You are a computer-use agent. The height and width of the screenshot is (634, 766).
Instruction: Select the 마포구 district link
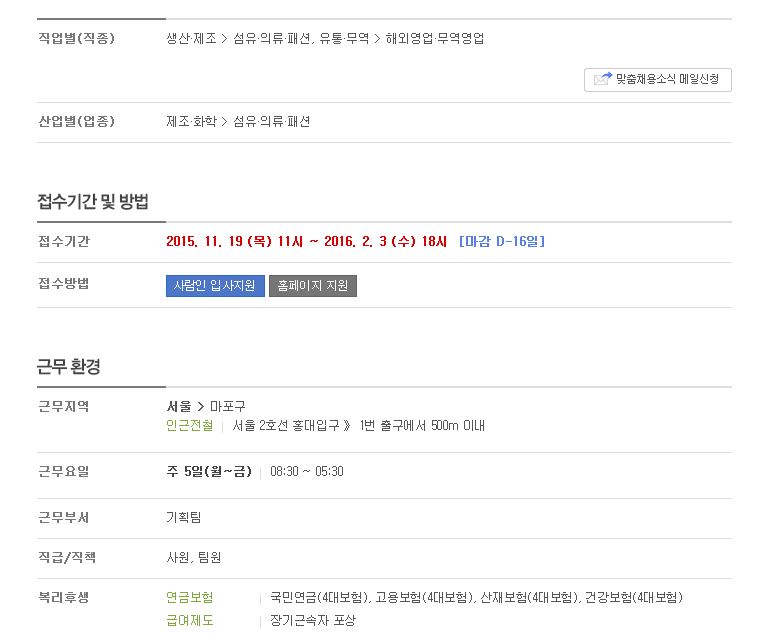click(x=228, y=406)
